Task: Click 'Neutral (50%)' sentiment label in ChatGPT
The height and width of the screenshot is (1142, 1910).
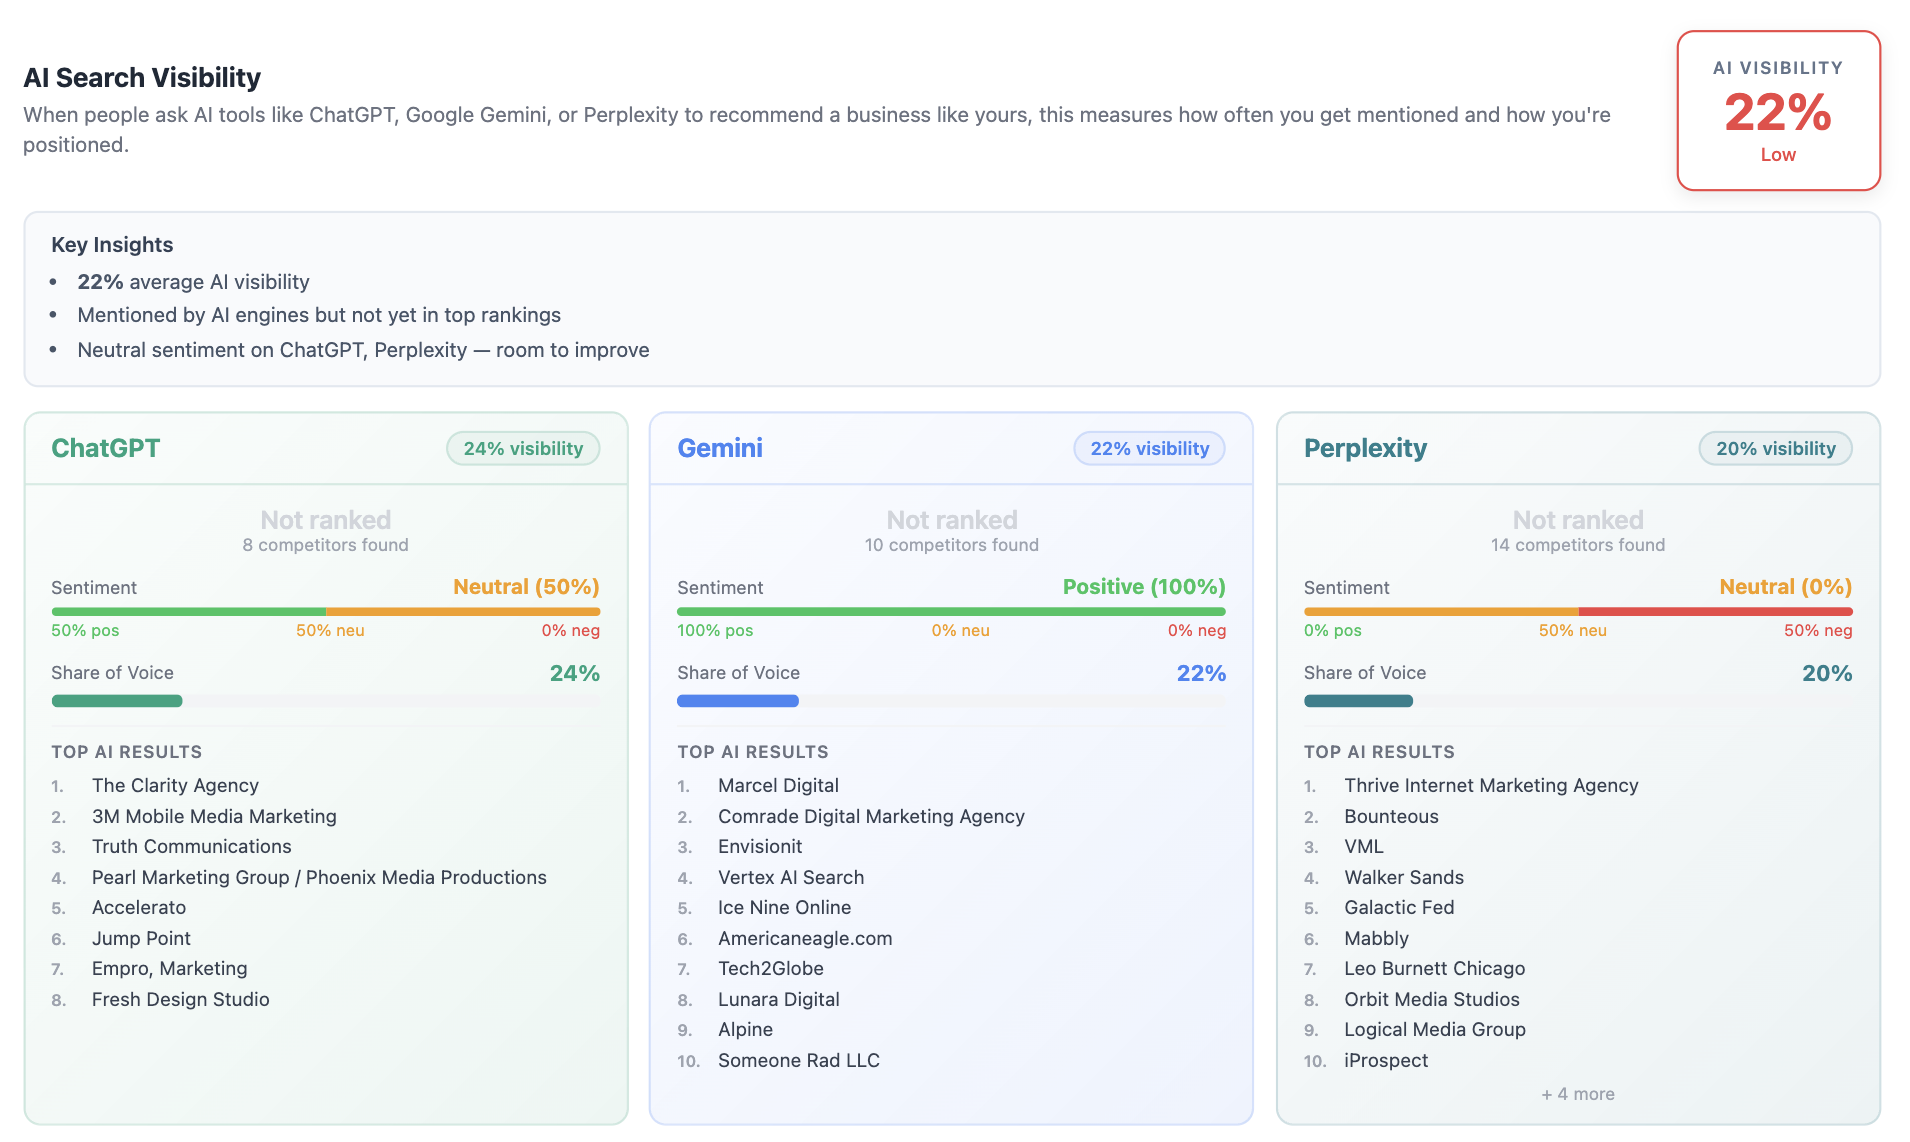Action: (526, 587)
